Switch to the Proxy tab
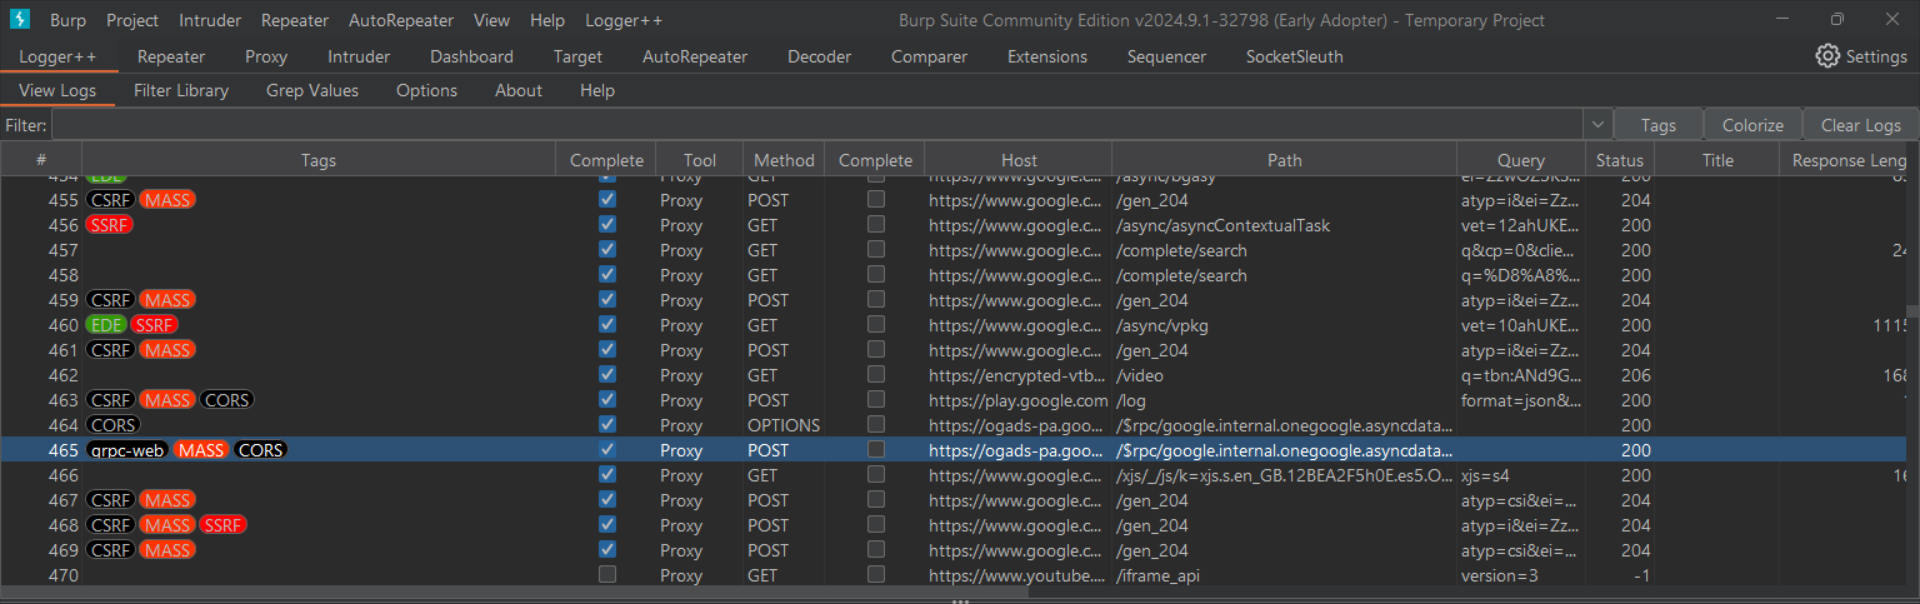The height and width of the screenshot is (604, 1920). [x=266, y=57]
